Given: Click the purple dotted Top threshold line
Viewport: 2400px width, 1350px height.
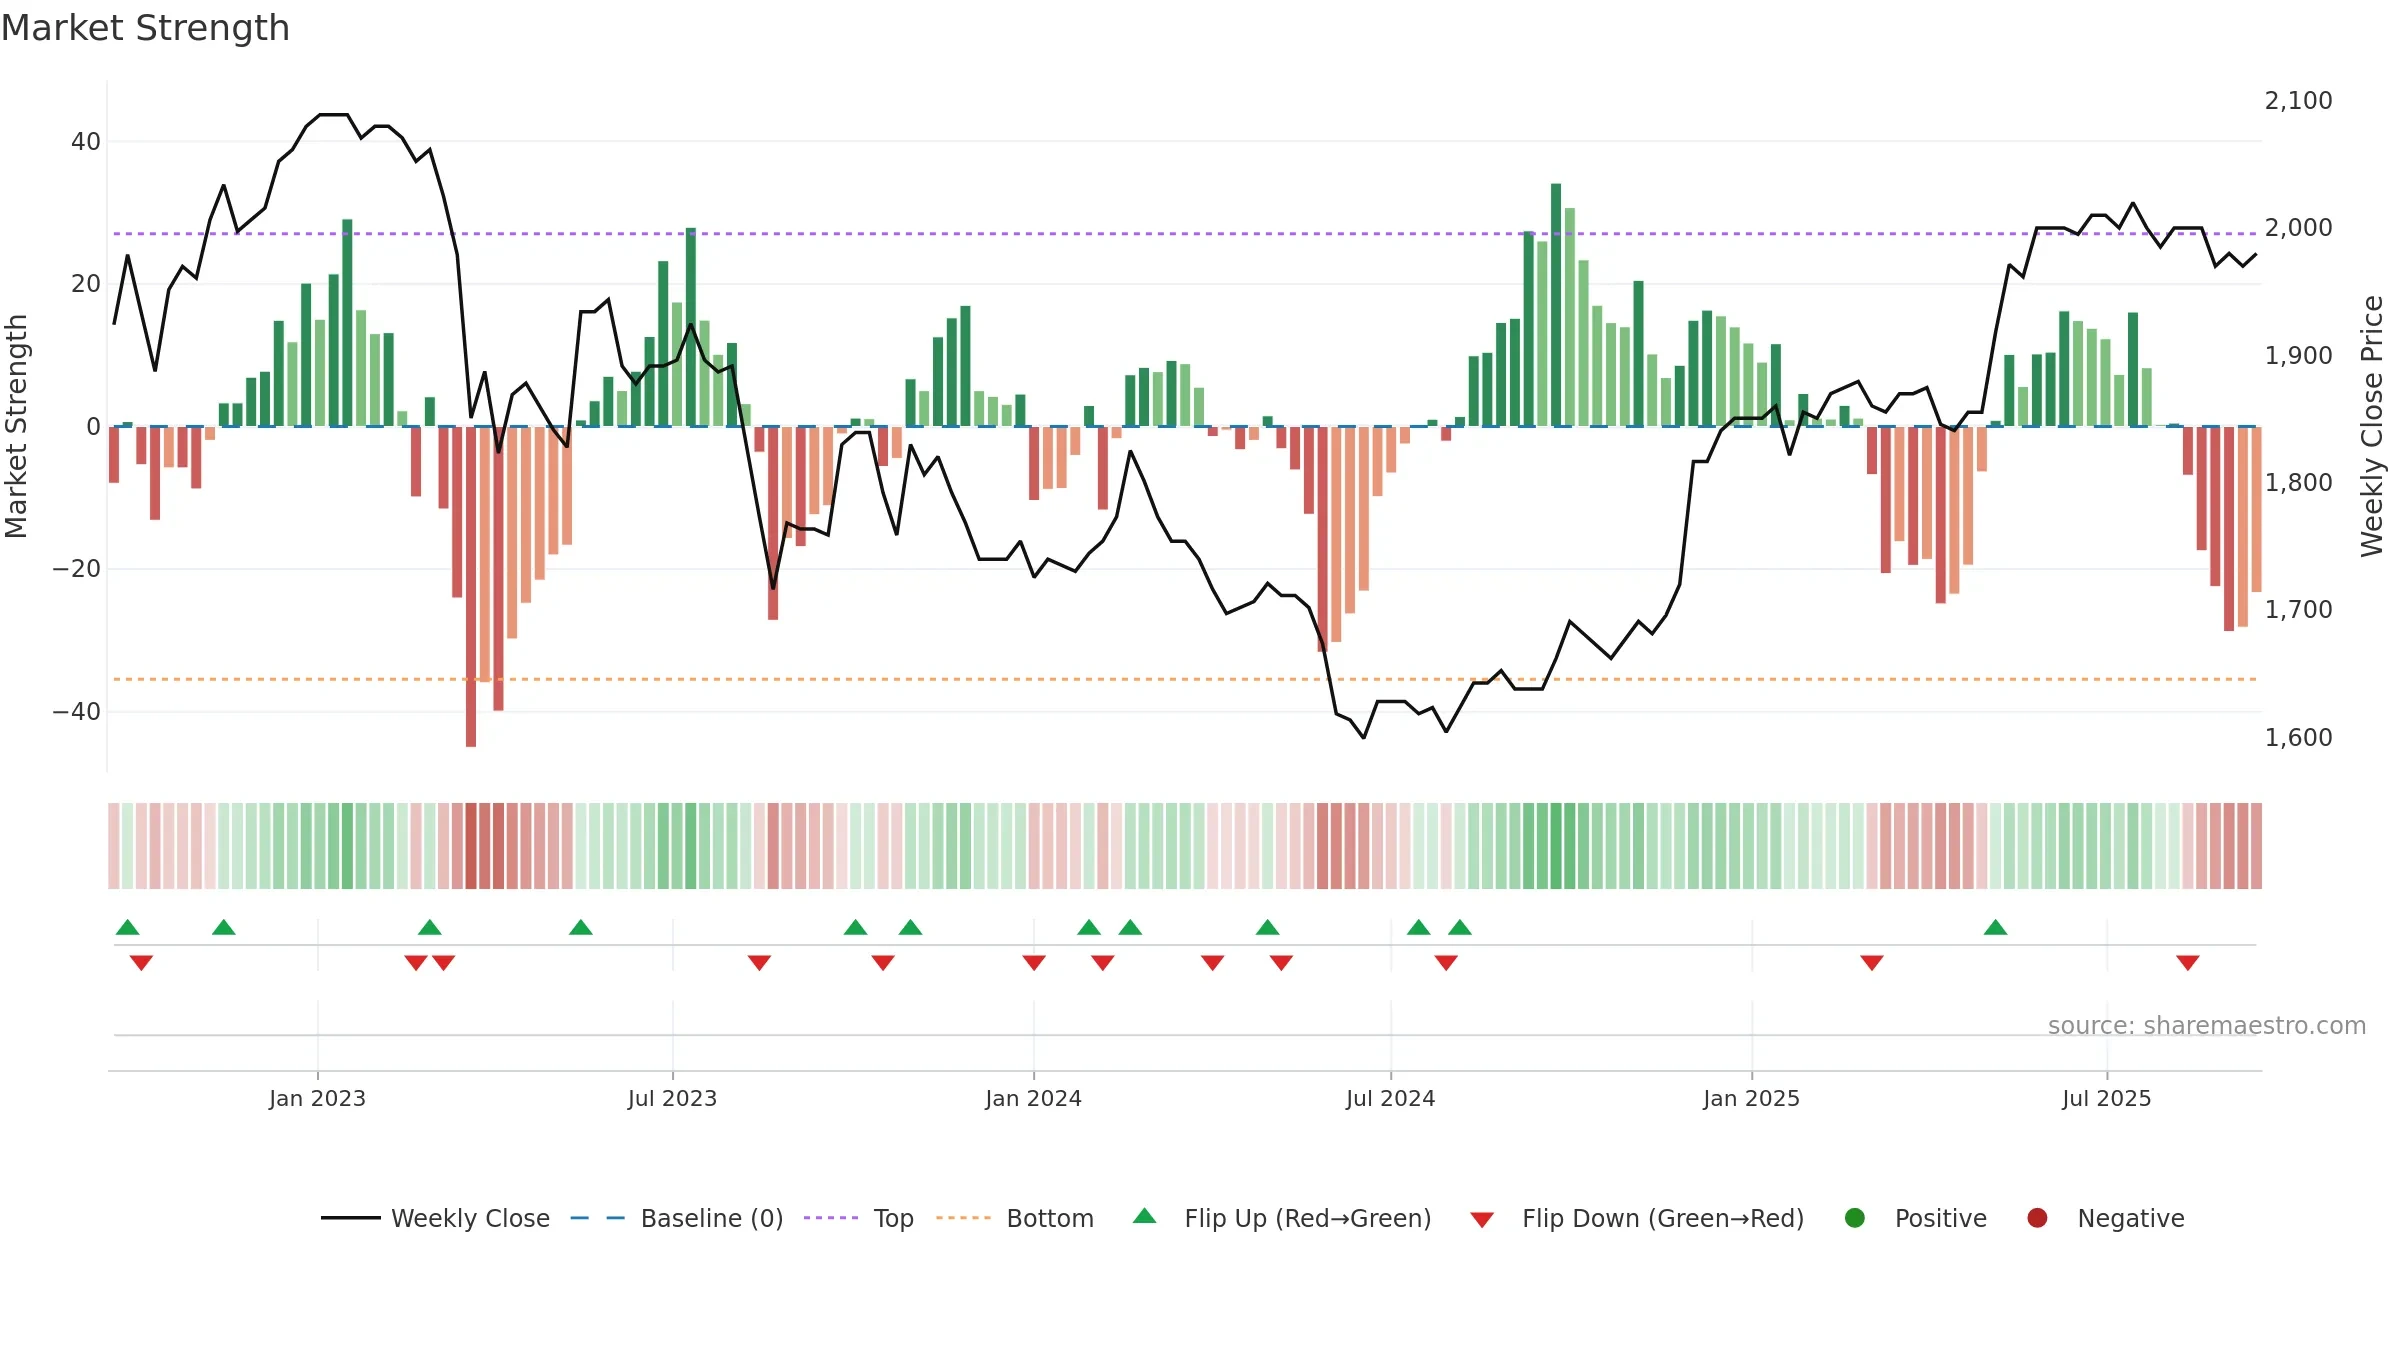Looking at the screenshot, I should [1185, 234].
